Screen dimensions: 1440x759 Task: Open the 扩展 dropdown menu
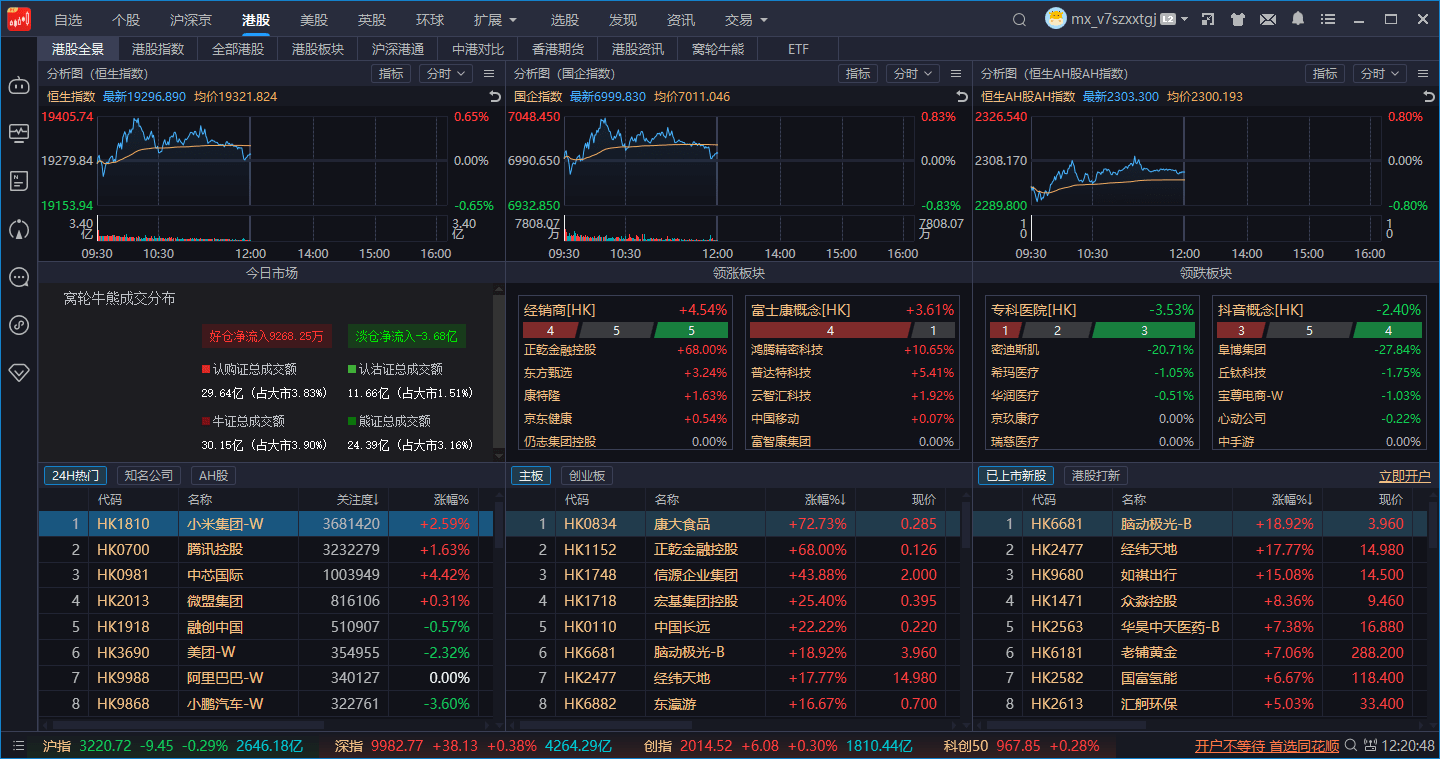pos(496,20)
